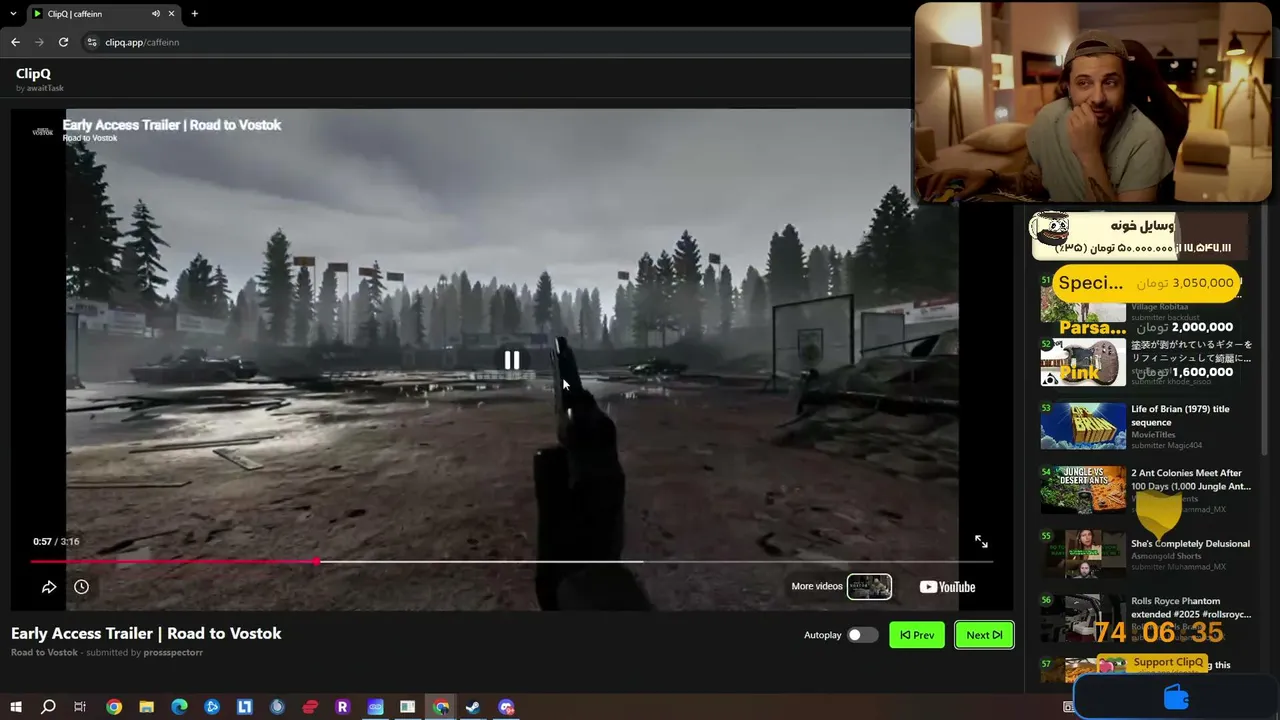Open the More videos thumbnail
The width and height of the screenshot is (1280, 720).
point(869,586)
